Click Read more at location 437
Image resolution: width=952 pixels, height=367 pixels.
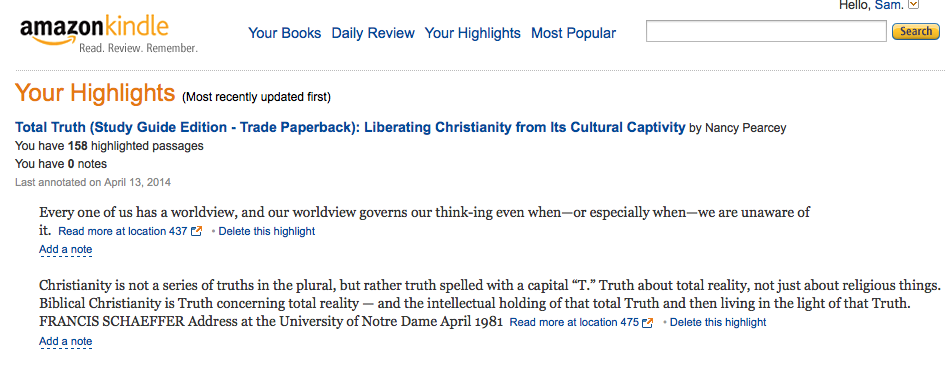[123, 232]
